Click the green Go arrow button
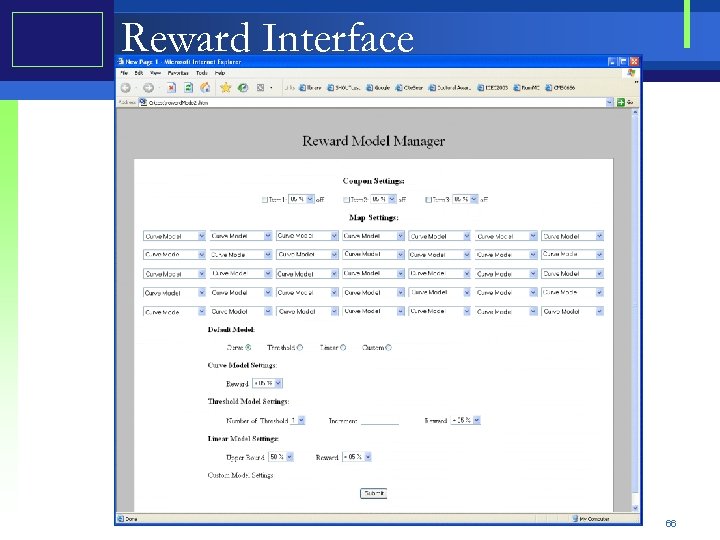720x540 pixels. (621, 102)
